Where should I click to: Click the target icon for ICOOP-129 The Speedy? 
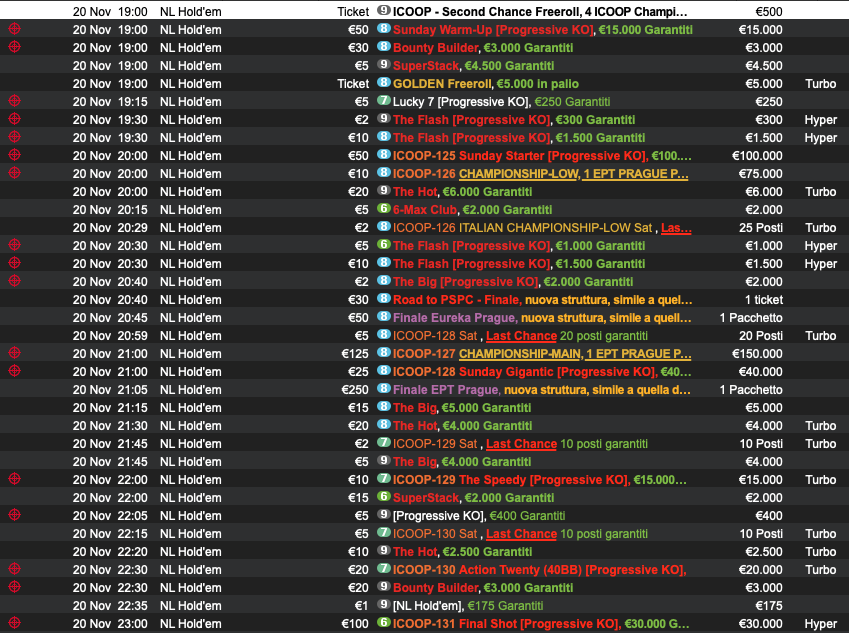[x=15, y=479]
